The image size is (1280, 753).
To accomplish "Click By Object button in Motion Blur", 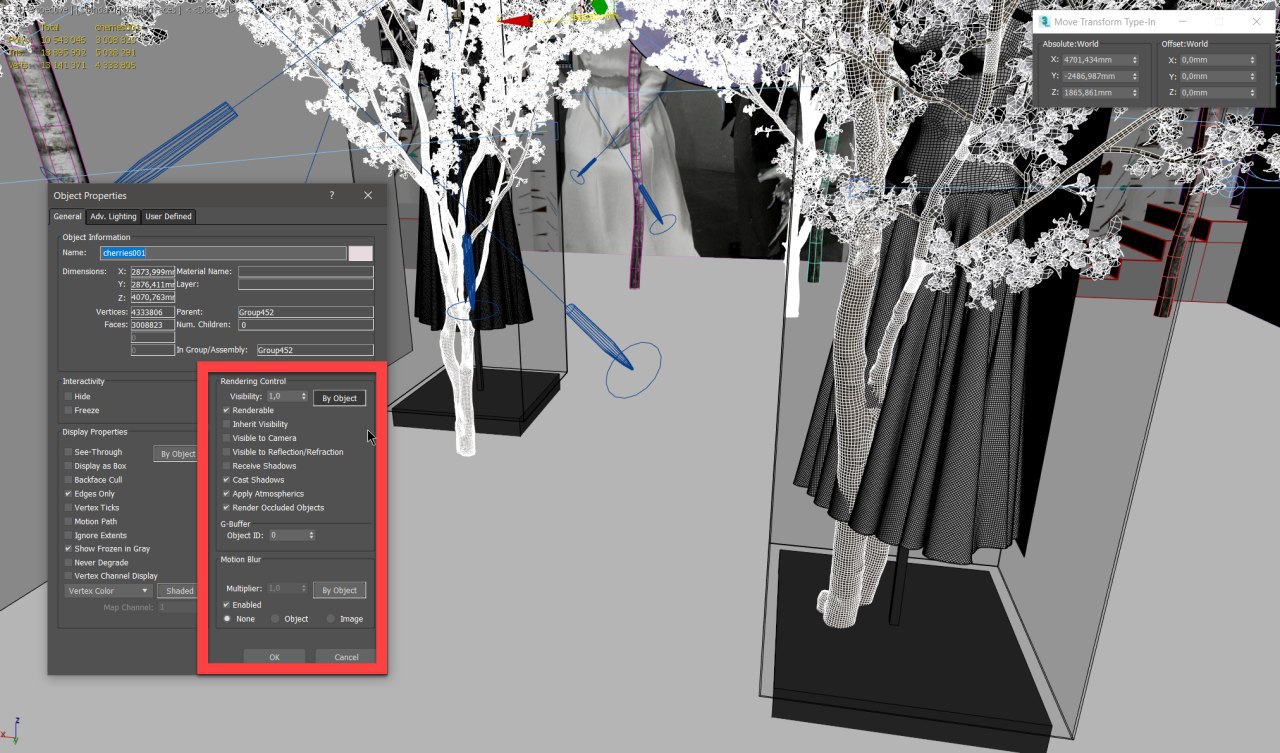I will [x=339, y=590].
